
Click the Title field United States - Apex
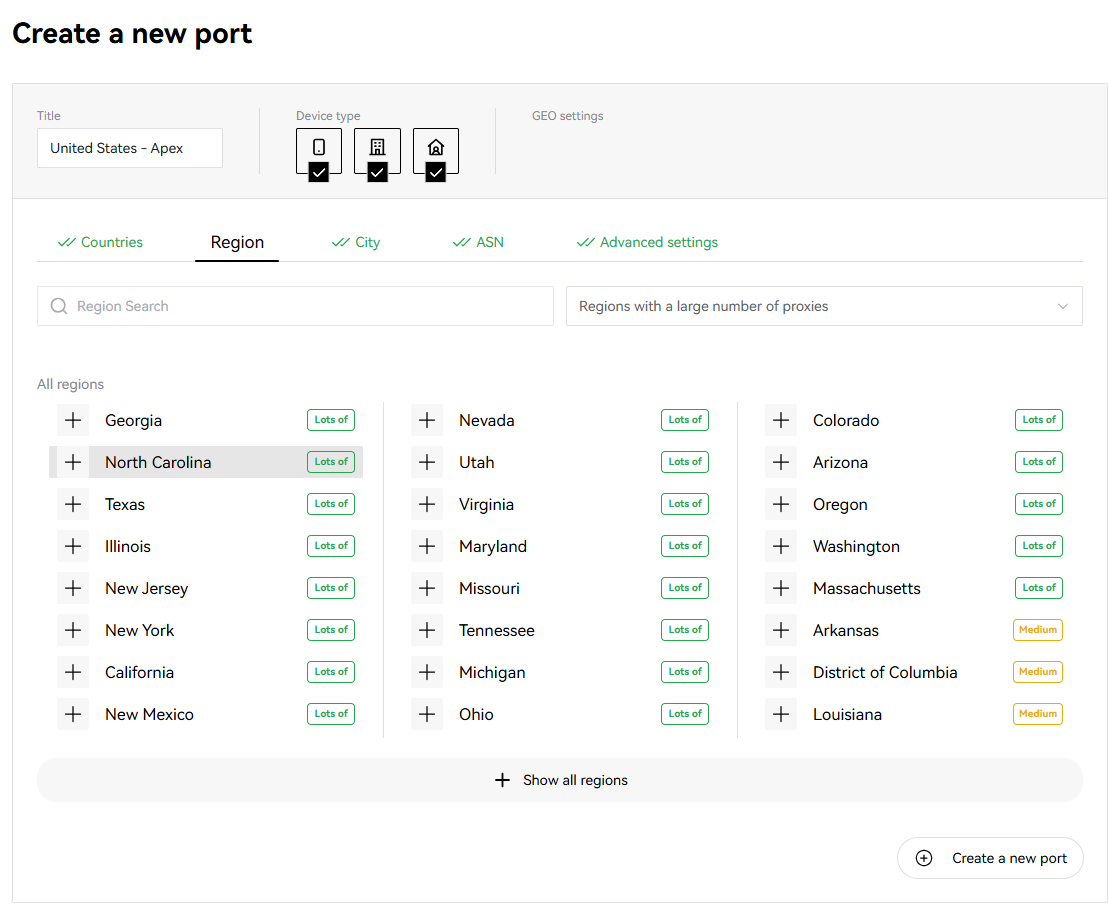coord(130,148)
